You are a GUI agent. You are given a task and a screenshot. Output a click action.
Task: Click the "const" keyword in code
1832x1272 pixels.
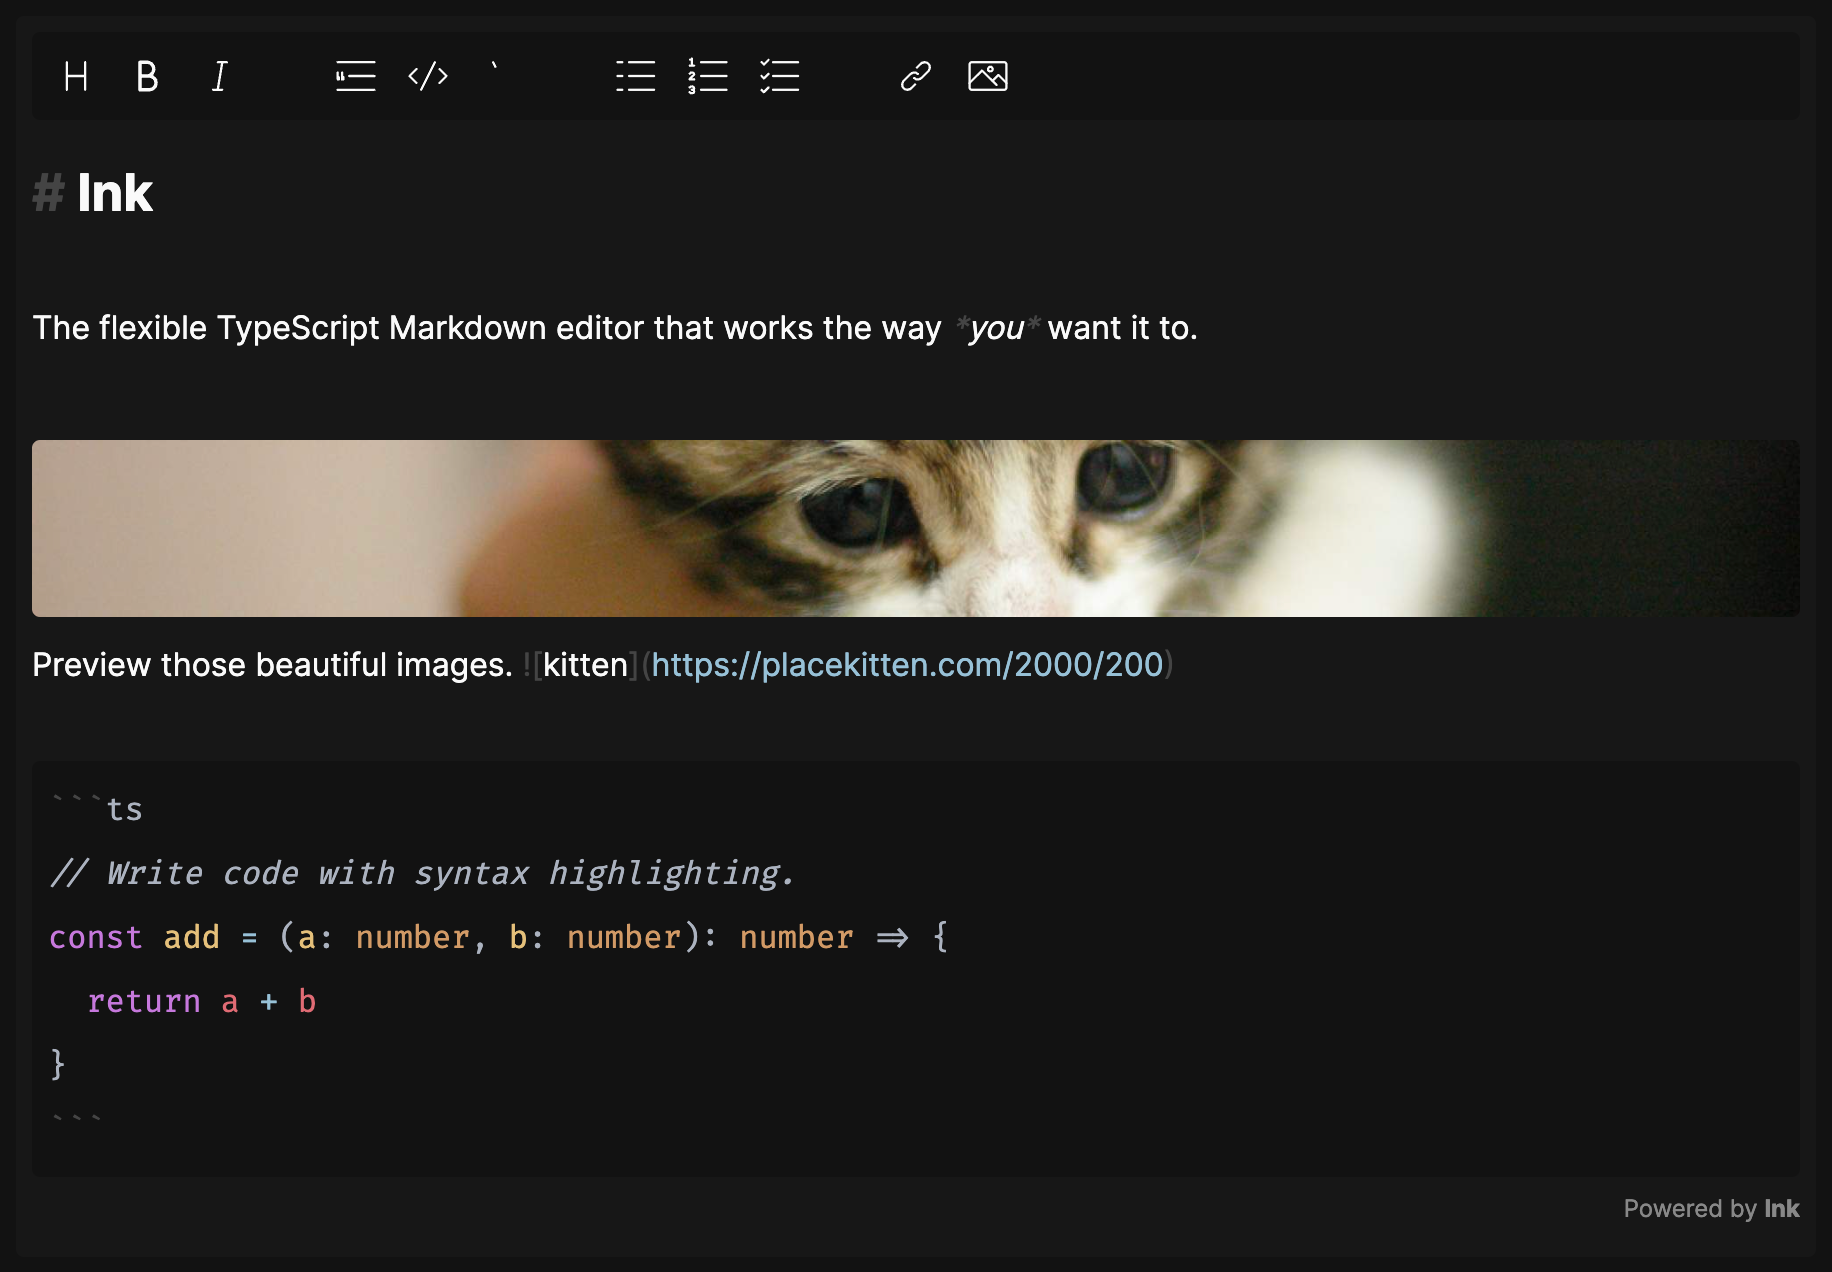click(x=96, y=937)
